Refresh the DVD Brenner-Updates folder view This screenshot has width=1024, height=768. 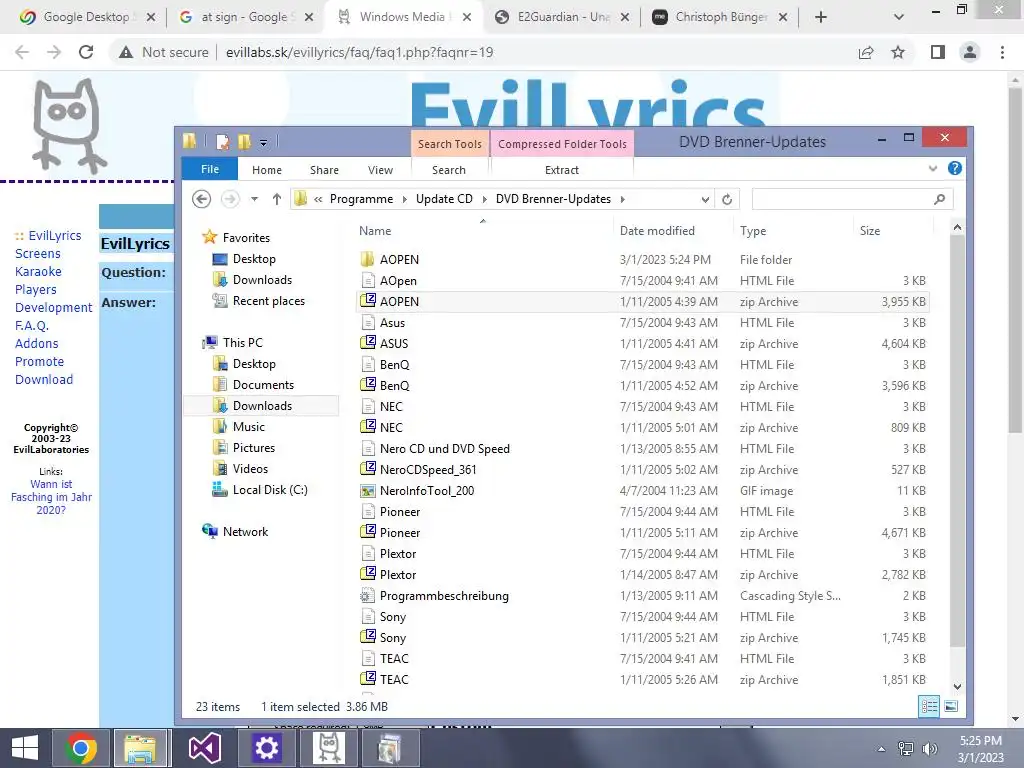tap(727, 199)
